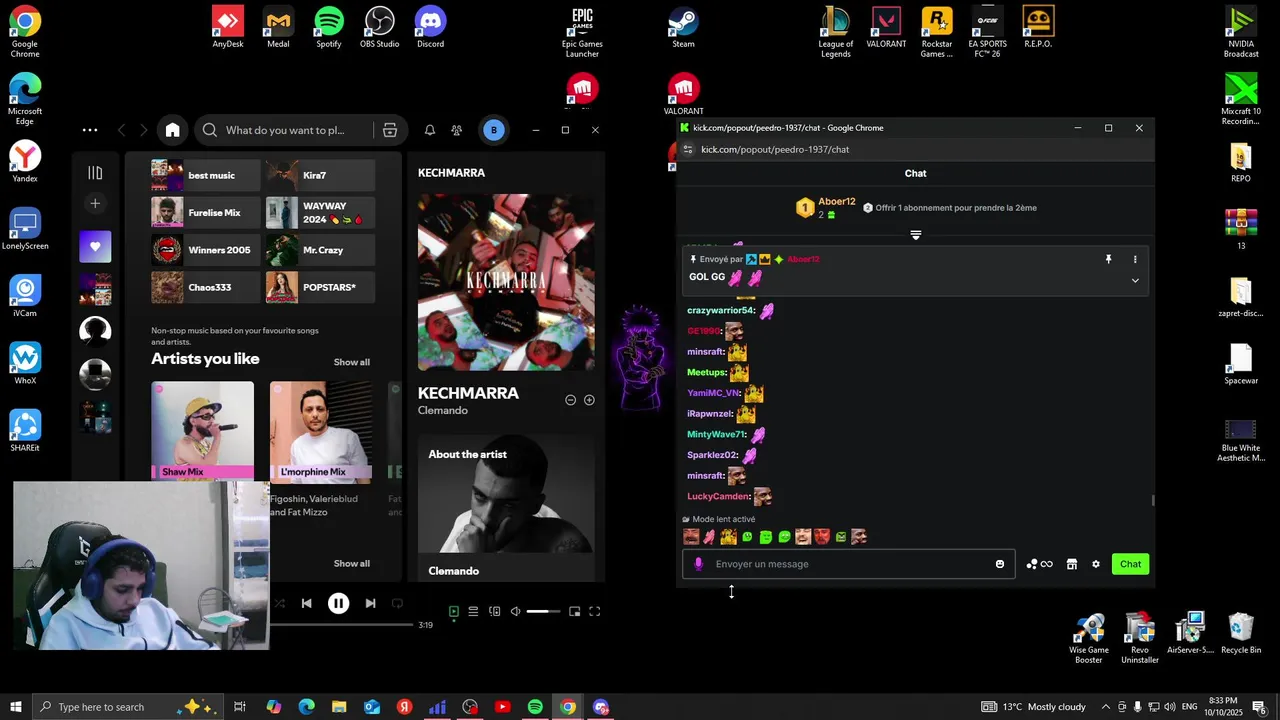The image size is (1280, 720).
Task: Open Kira7 playlist tile
Action: point(320,175)
